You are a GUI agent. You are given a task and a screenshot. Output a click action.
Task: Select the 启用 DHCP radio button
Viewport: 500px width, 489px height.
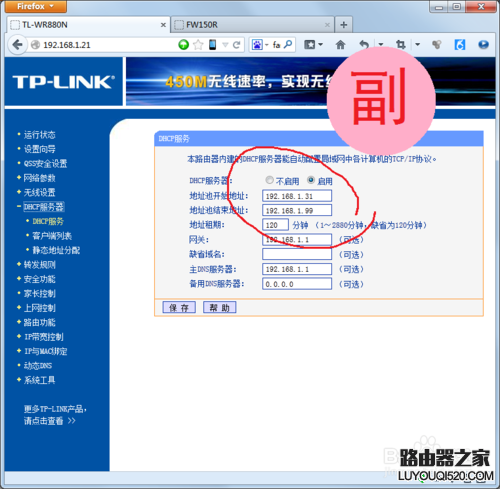pyautogui.click(x=311, y=180)
